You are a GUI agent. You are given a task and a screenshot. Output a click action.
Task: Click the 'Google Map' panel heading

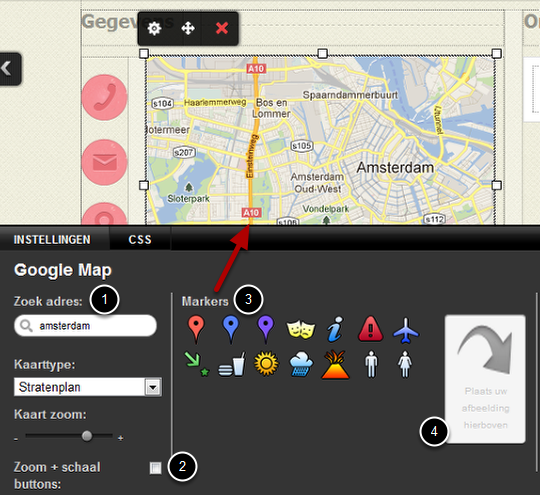point(63,270)
